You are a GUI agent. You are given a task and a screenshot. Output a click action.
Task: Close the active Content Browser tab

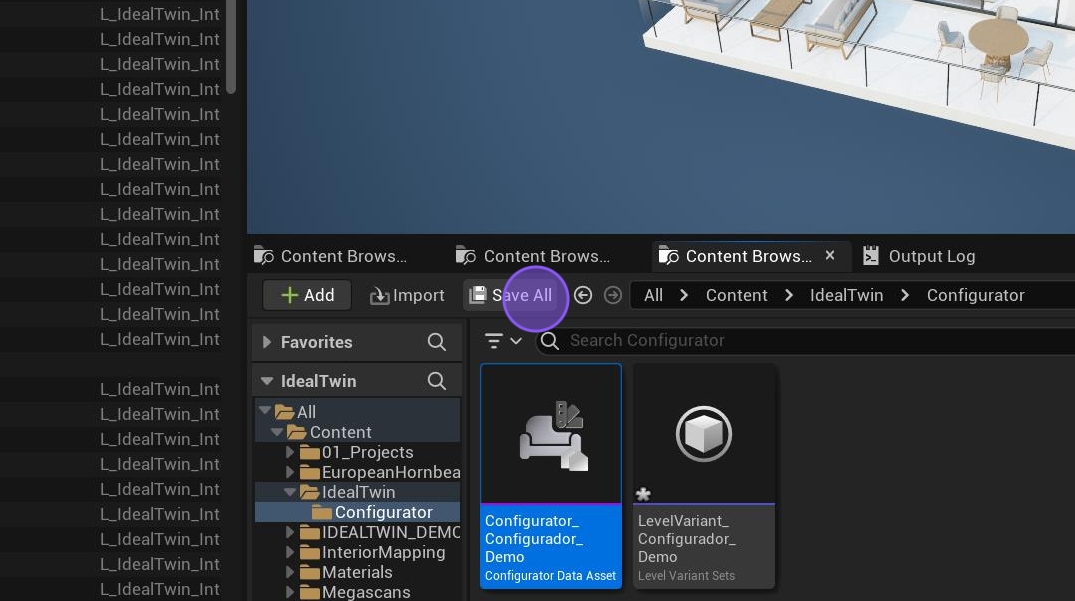pyautogui.click(x=830, y=256)
